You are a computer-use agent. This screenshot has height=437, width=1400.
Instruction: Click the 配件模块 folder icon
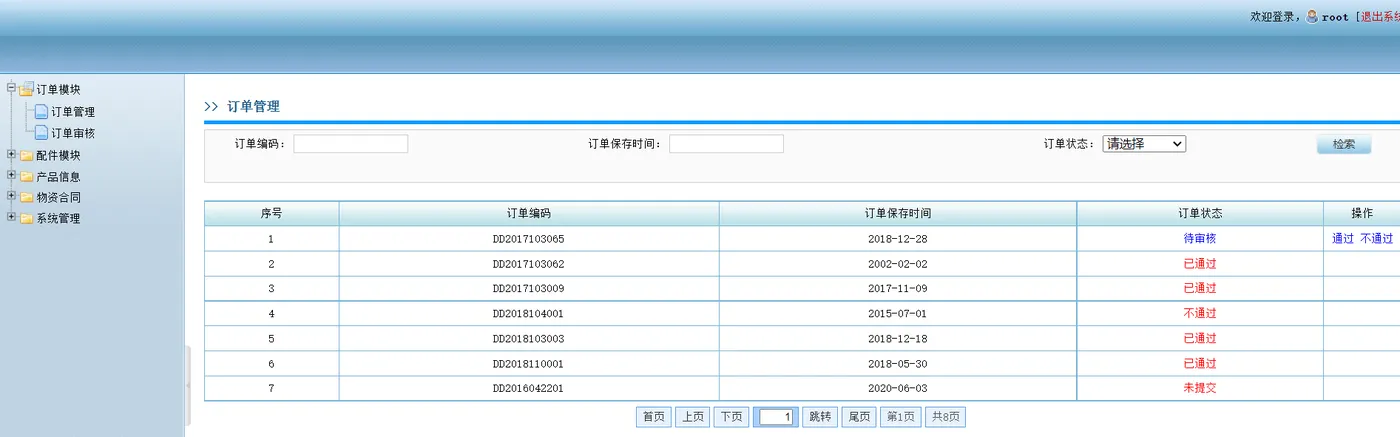[x=26, y=155]
